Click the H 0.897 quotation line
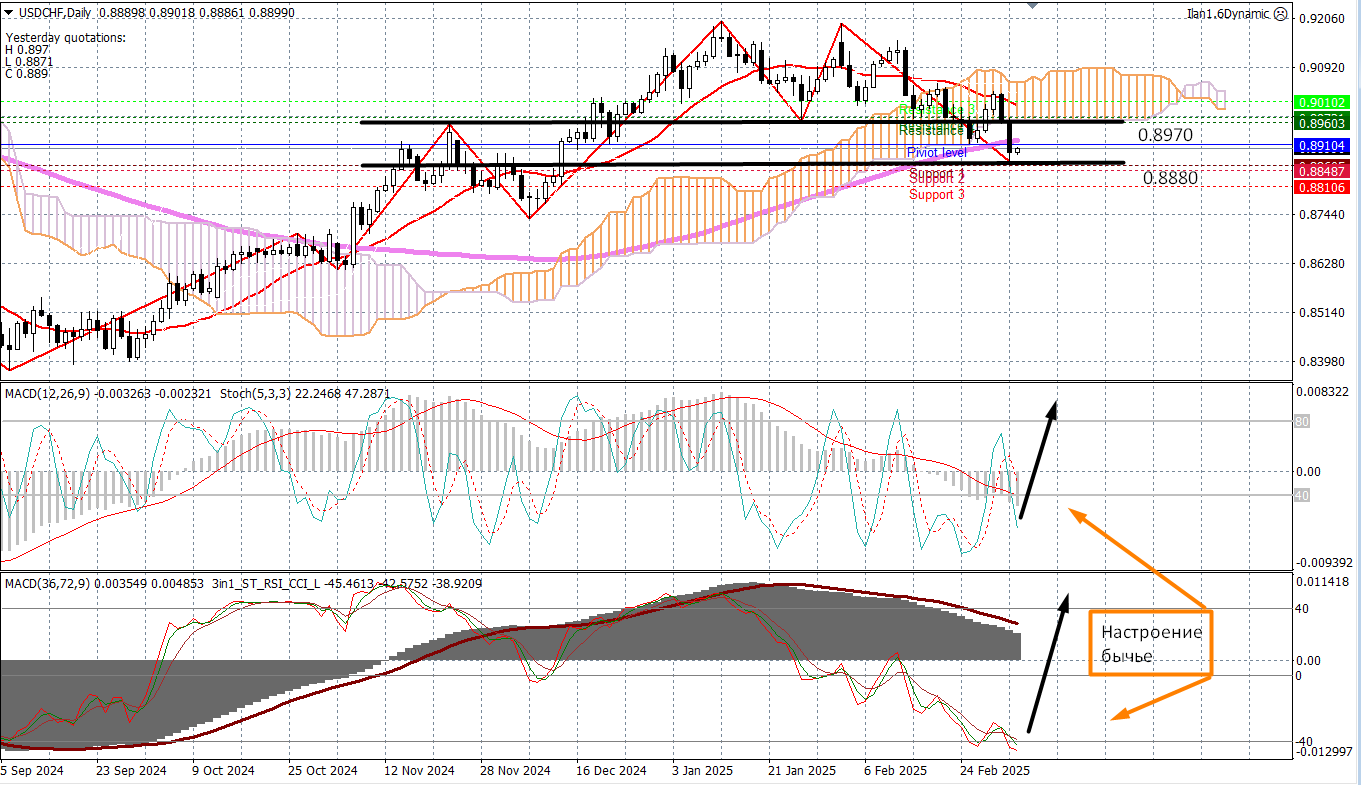This screenshot has height=785, width=1361. [27, 49]
